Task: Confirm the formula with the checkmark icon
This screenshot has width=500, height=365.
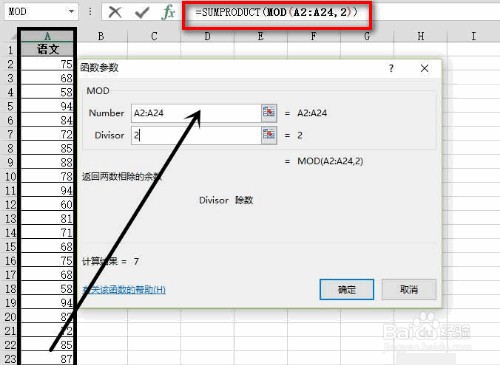Action: tap(142, 13)
